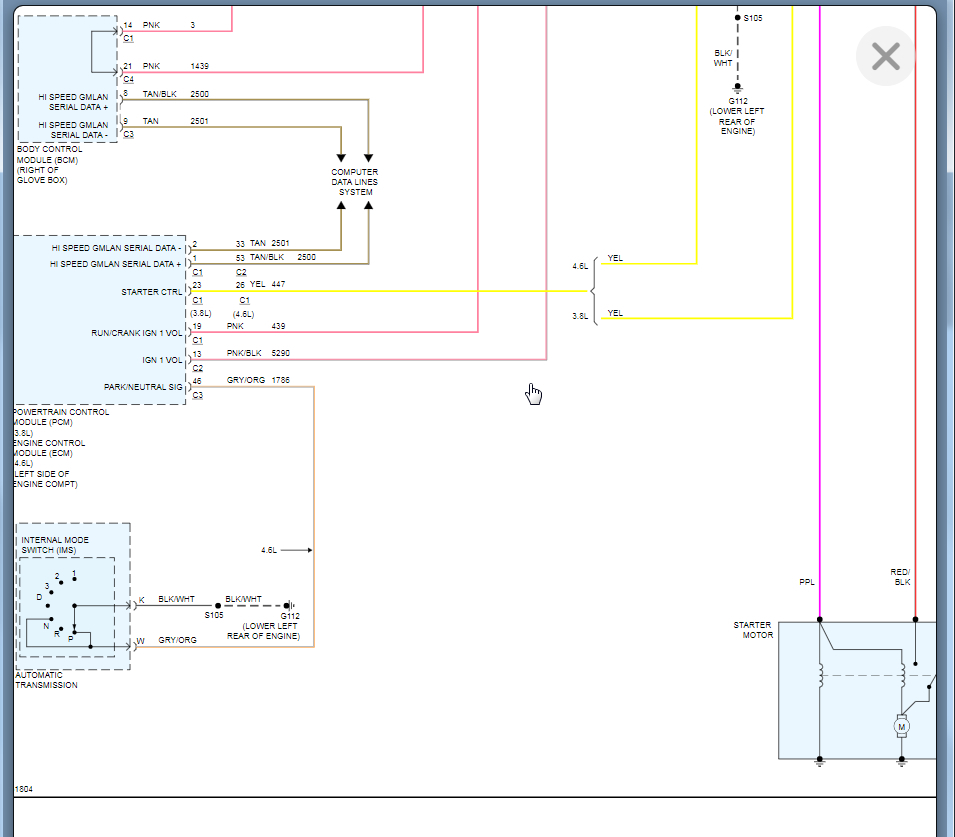Click the Automatic Transmission label
Screen dimensions: 955x837
pyautogui.click(x=46, y=680)
